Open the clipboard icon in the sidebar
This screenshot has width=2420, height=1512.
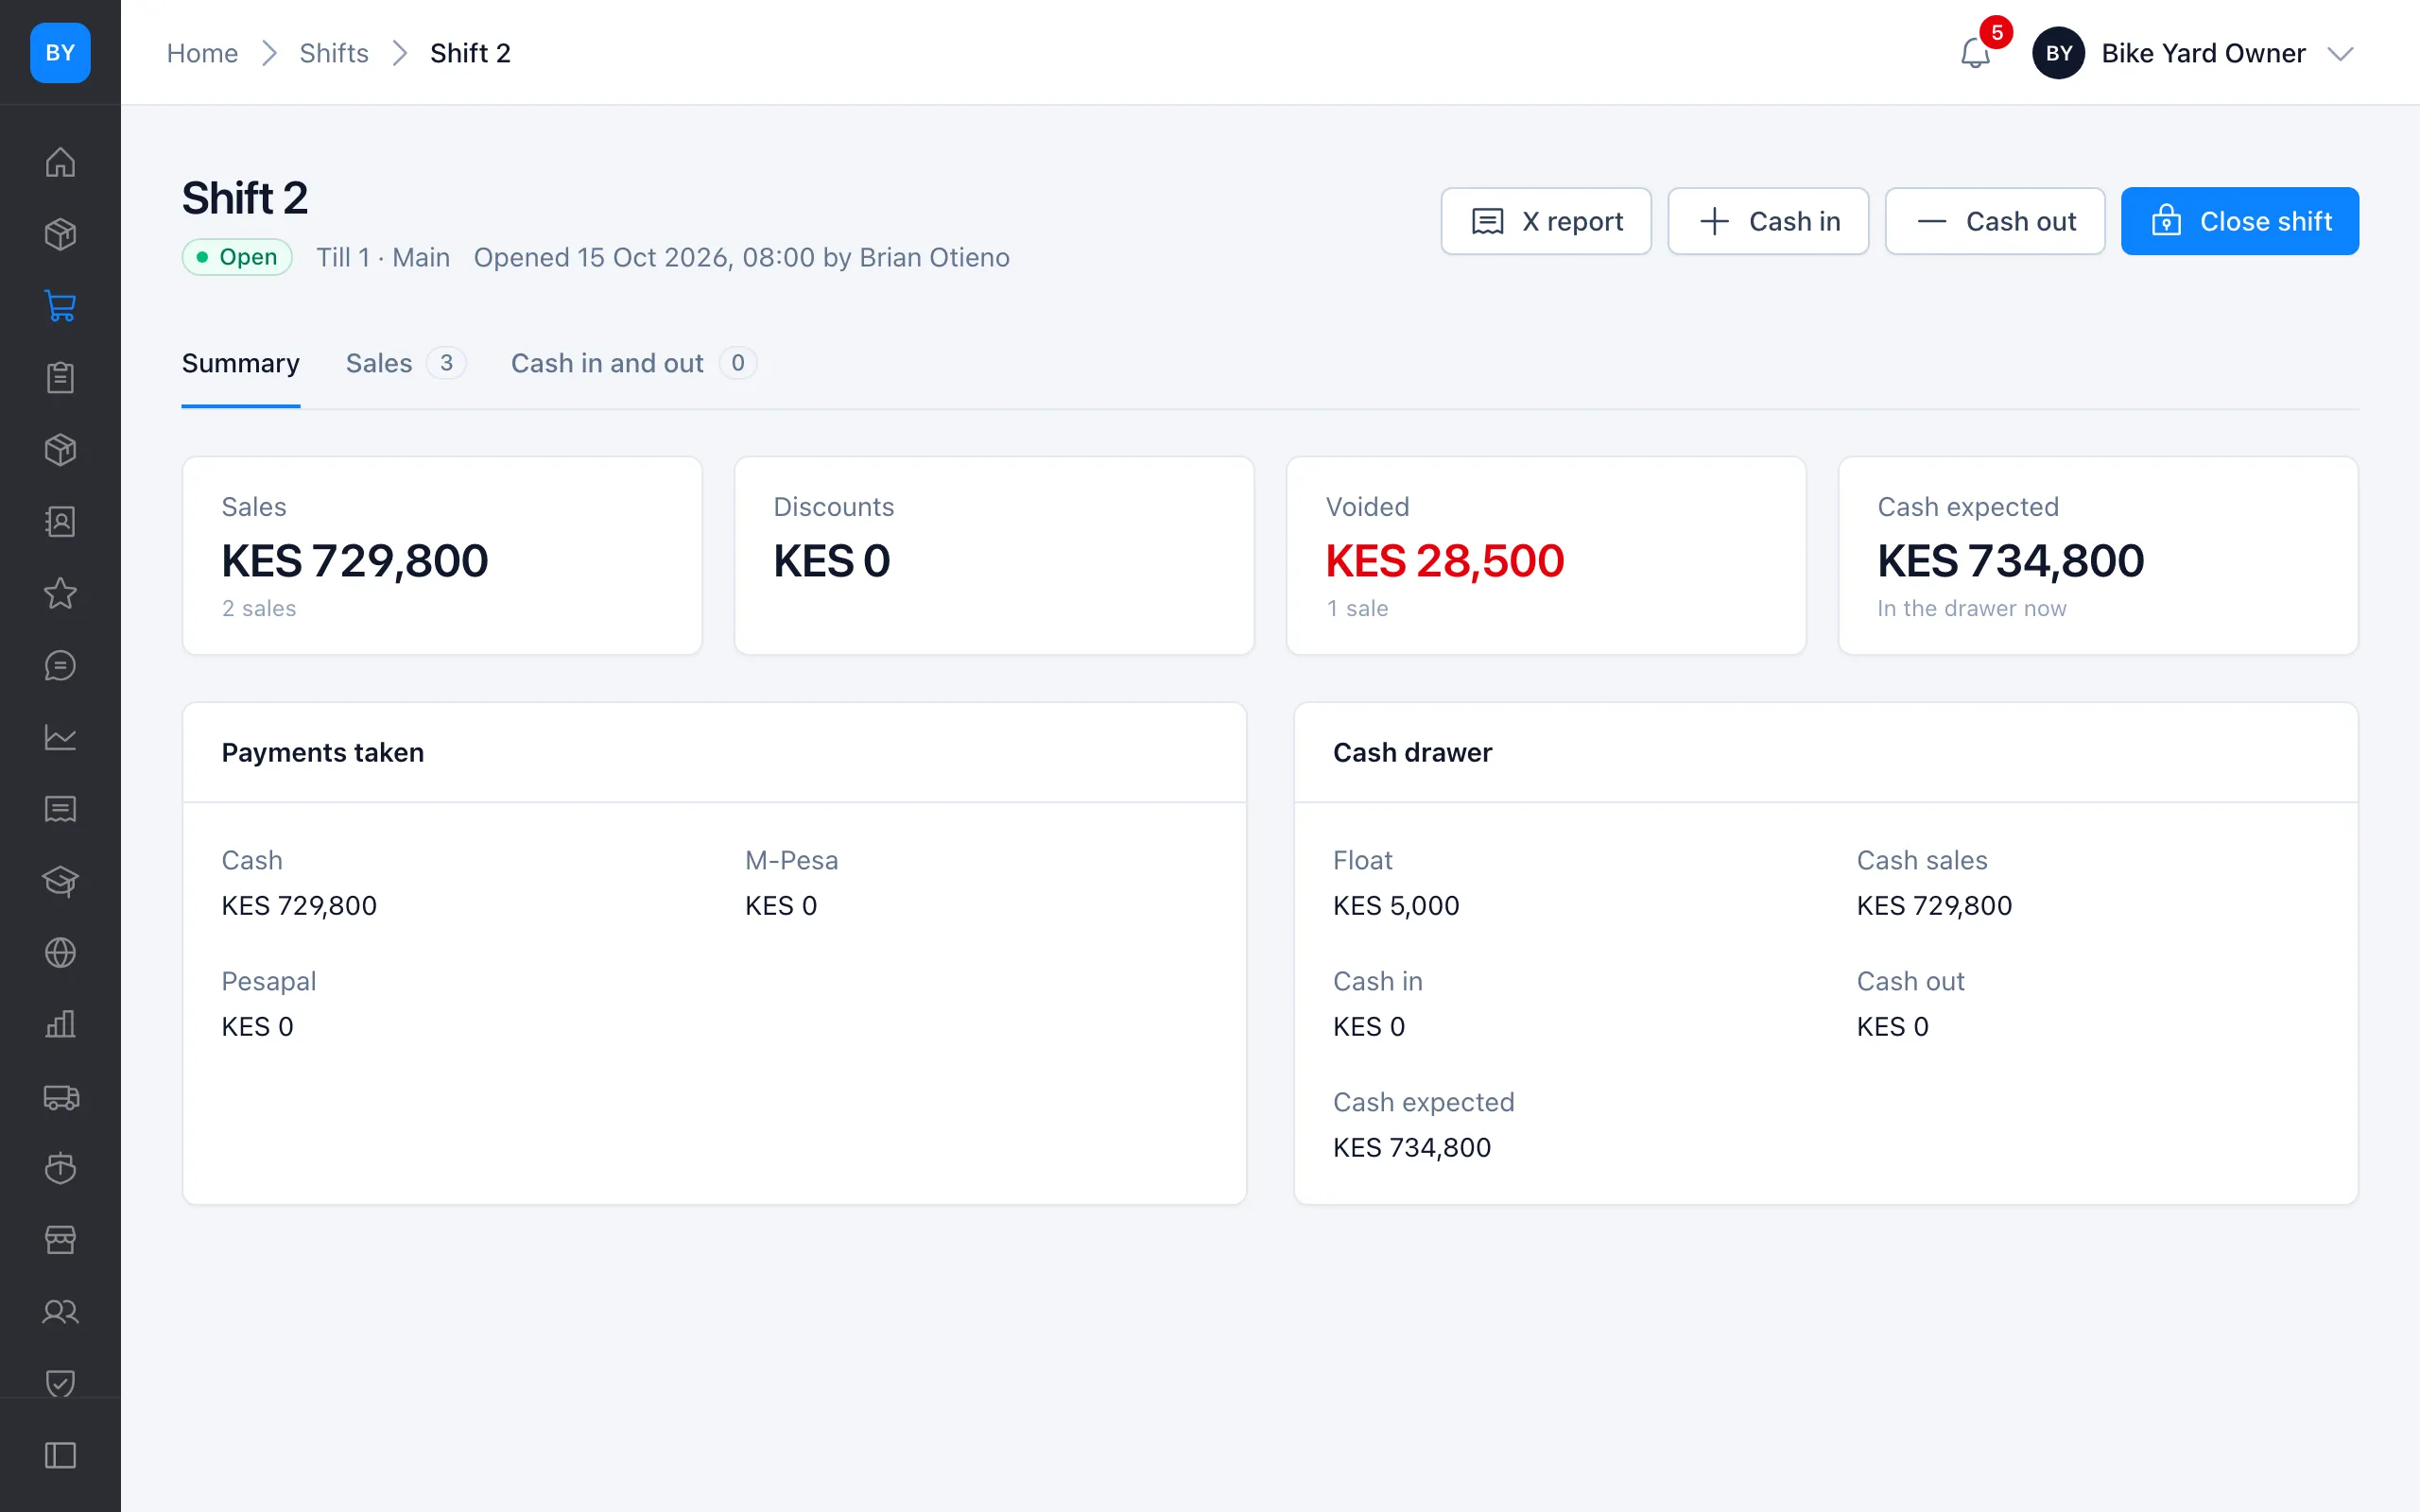click(60, 378)
